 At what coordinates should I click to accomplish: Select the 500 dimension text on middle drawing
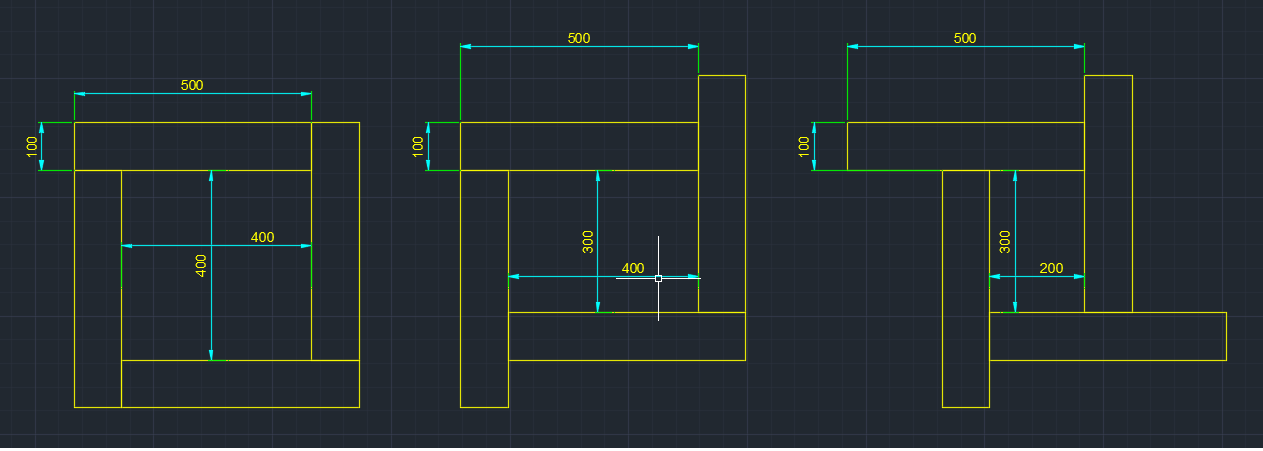pos(579,38)
